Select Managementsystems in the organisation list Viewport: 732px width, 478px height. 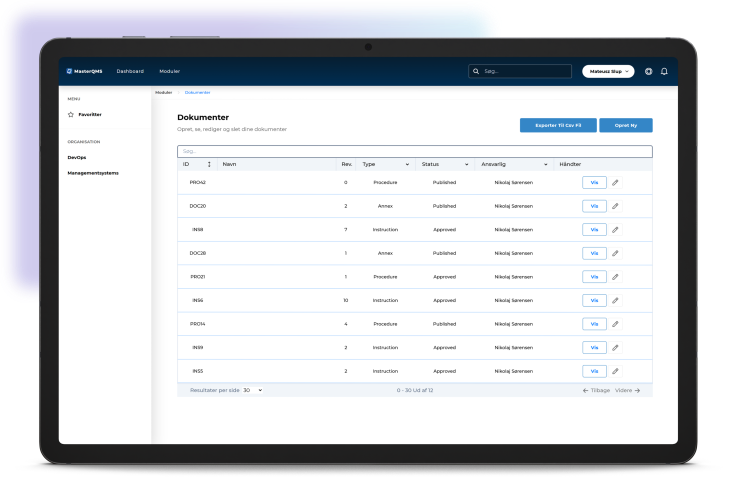click(x=93, y=173)
